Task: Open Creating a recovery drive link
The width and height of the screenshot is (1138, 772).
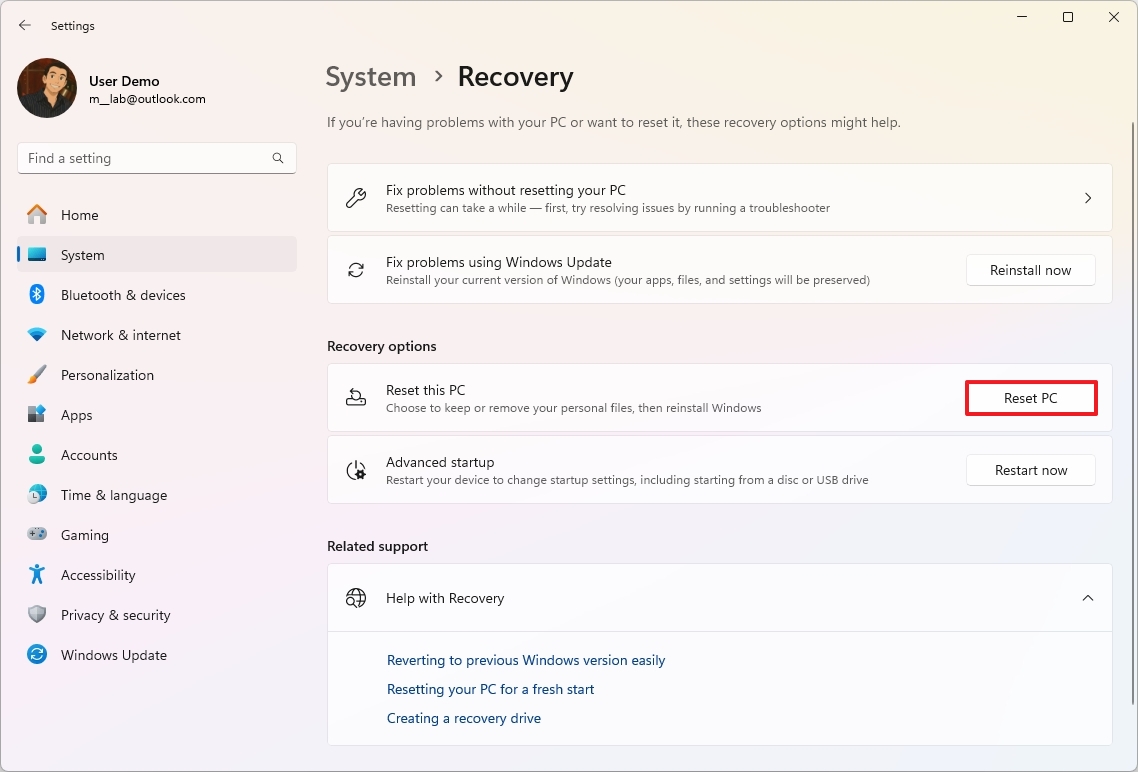Action: tap(464, 718)
